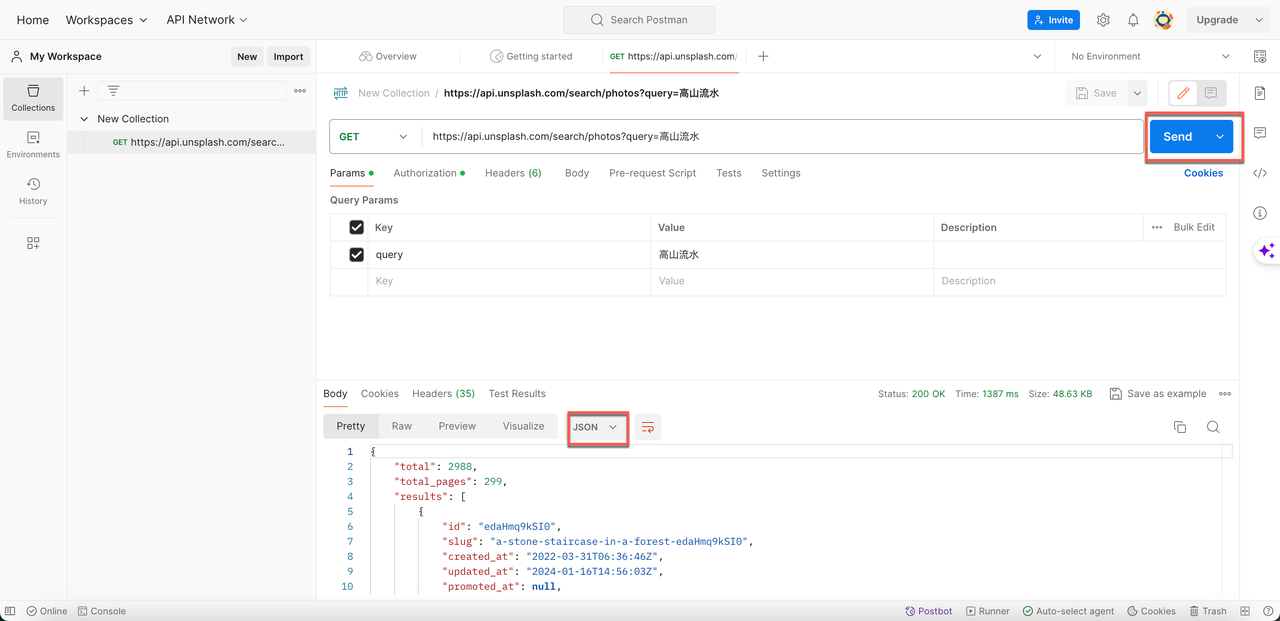1280x621 pixels.
Task: Switch to the Getting started tab
Action: [x=531, y=57]
